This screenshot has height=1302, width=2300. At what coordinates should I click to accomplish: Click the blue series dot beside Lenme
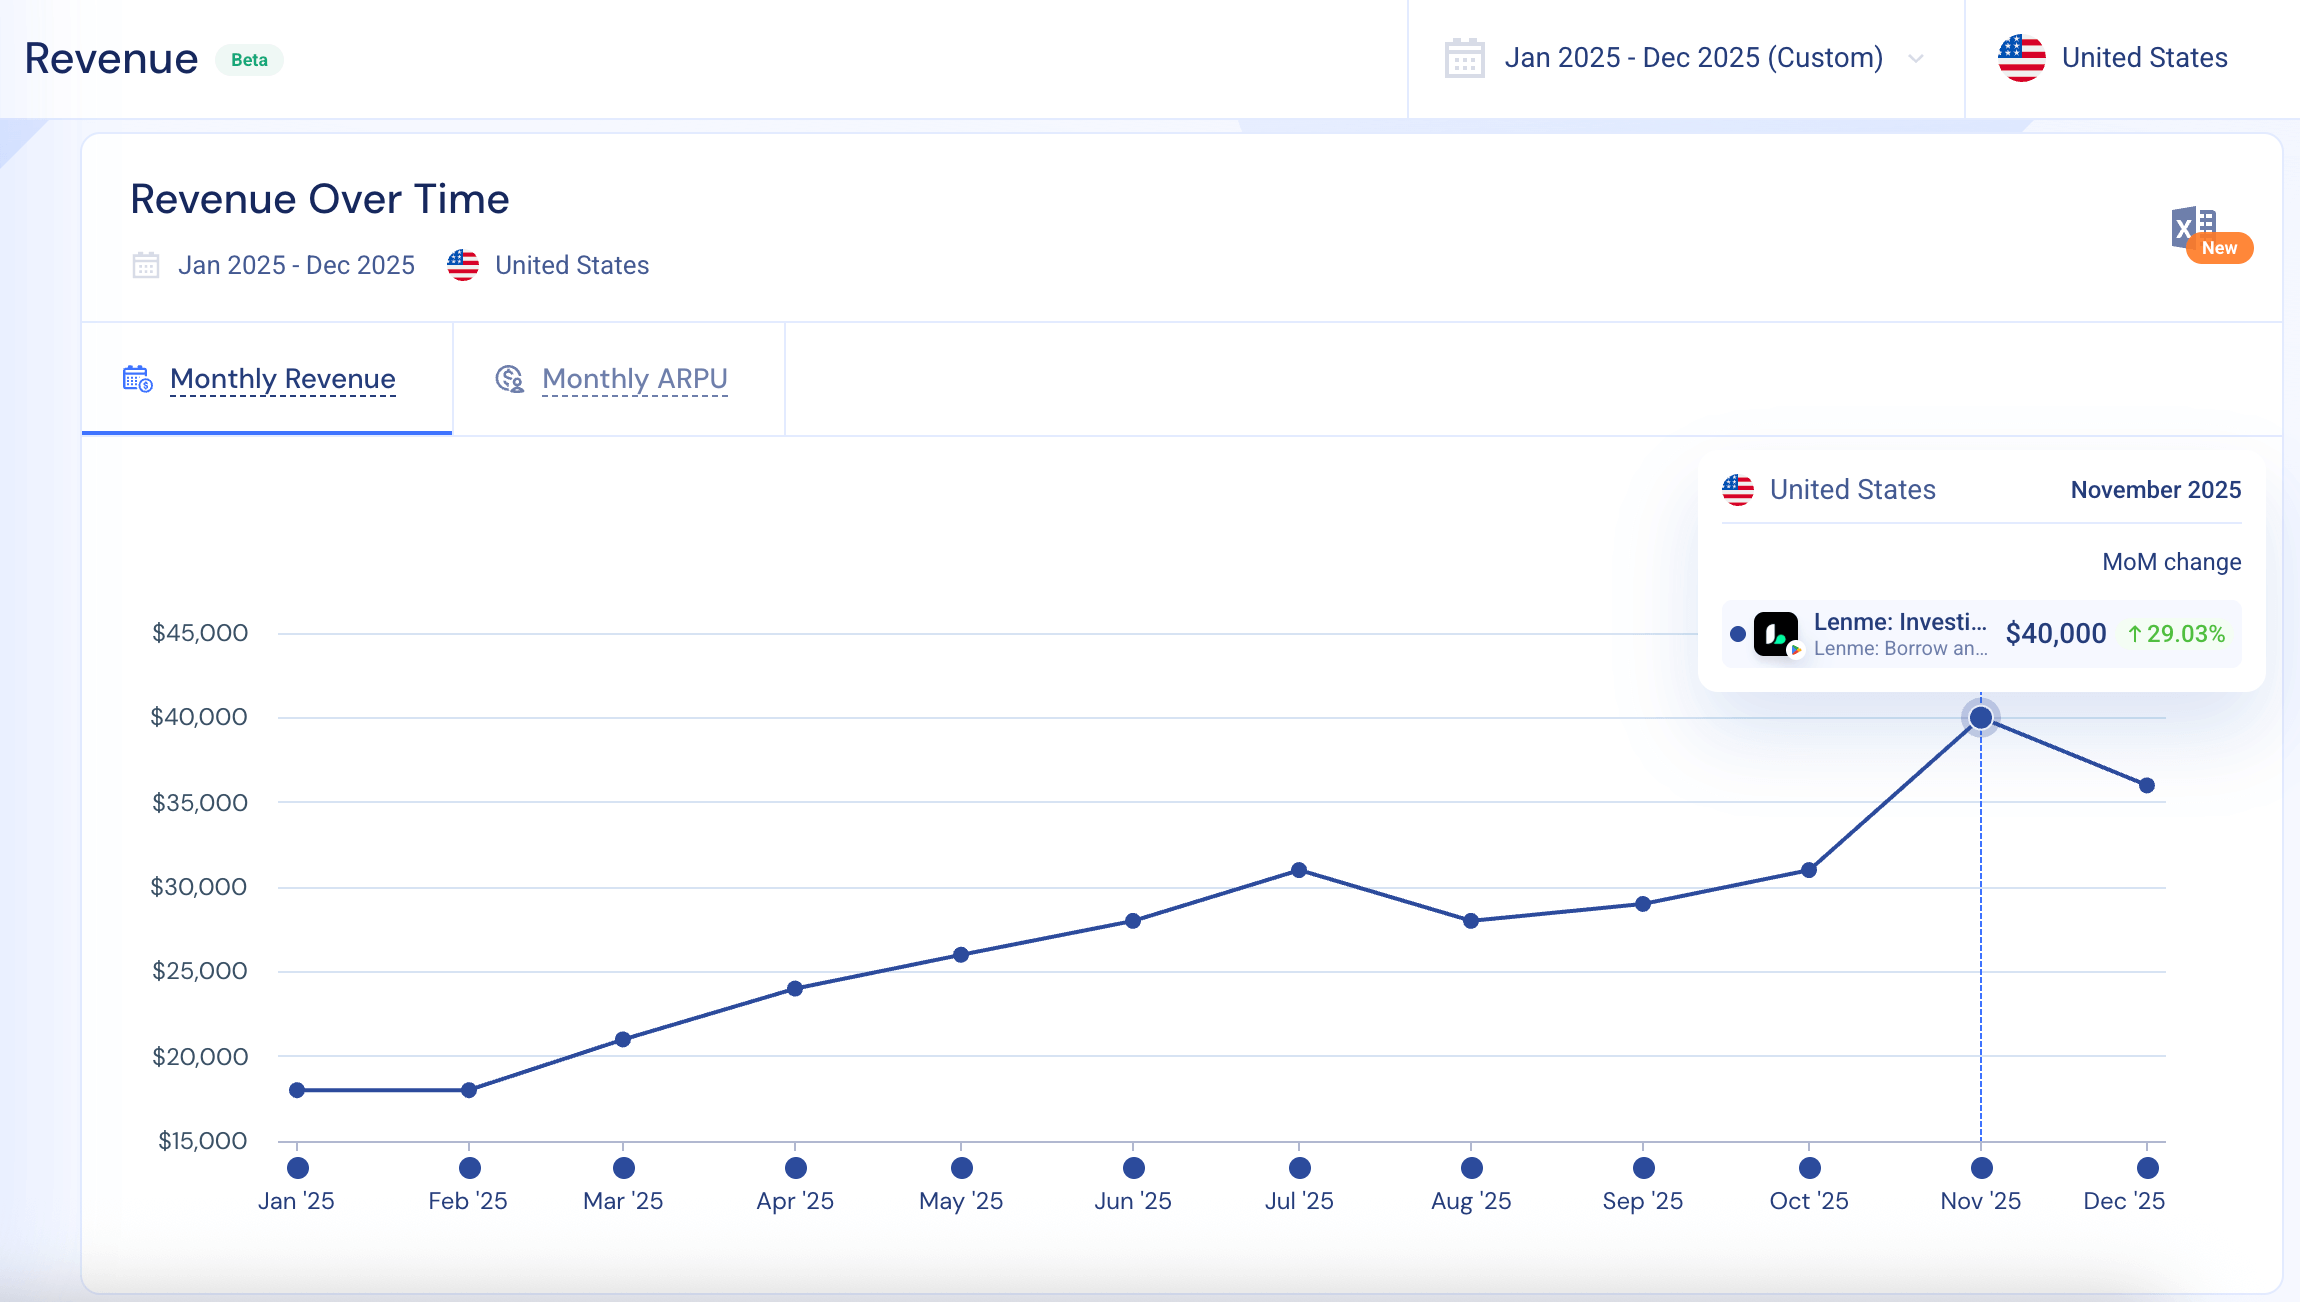click(1738, 634)
